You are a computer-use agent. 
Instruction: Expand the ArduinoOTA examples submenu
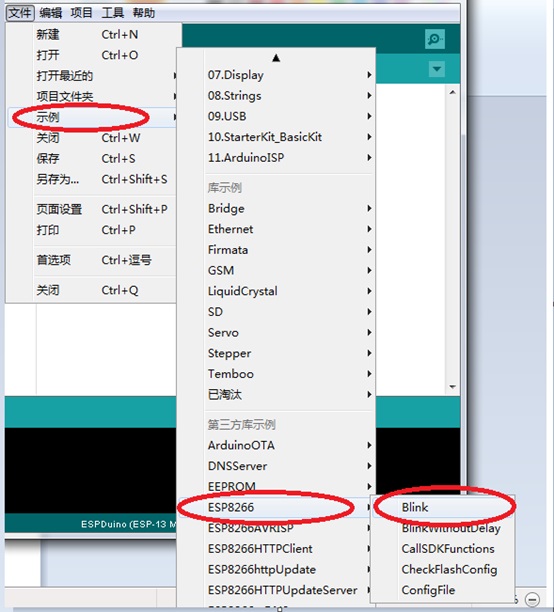[289, 445]
